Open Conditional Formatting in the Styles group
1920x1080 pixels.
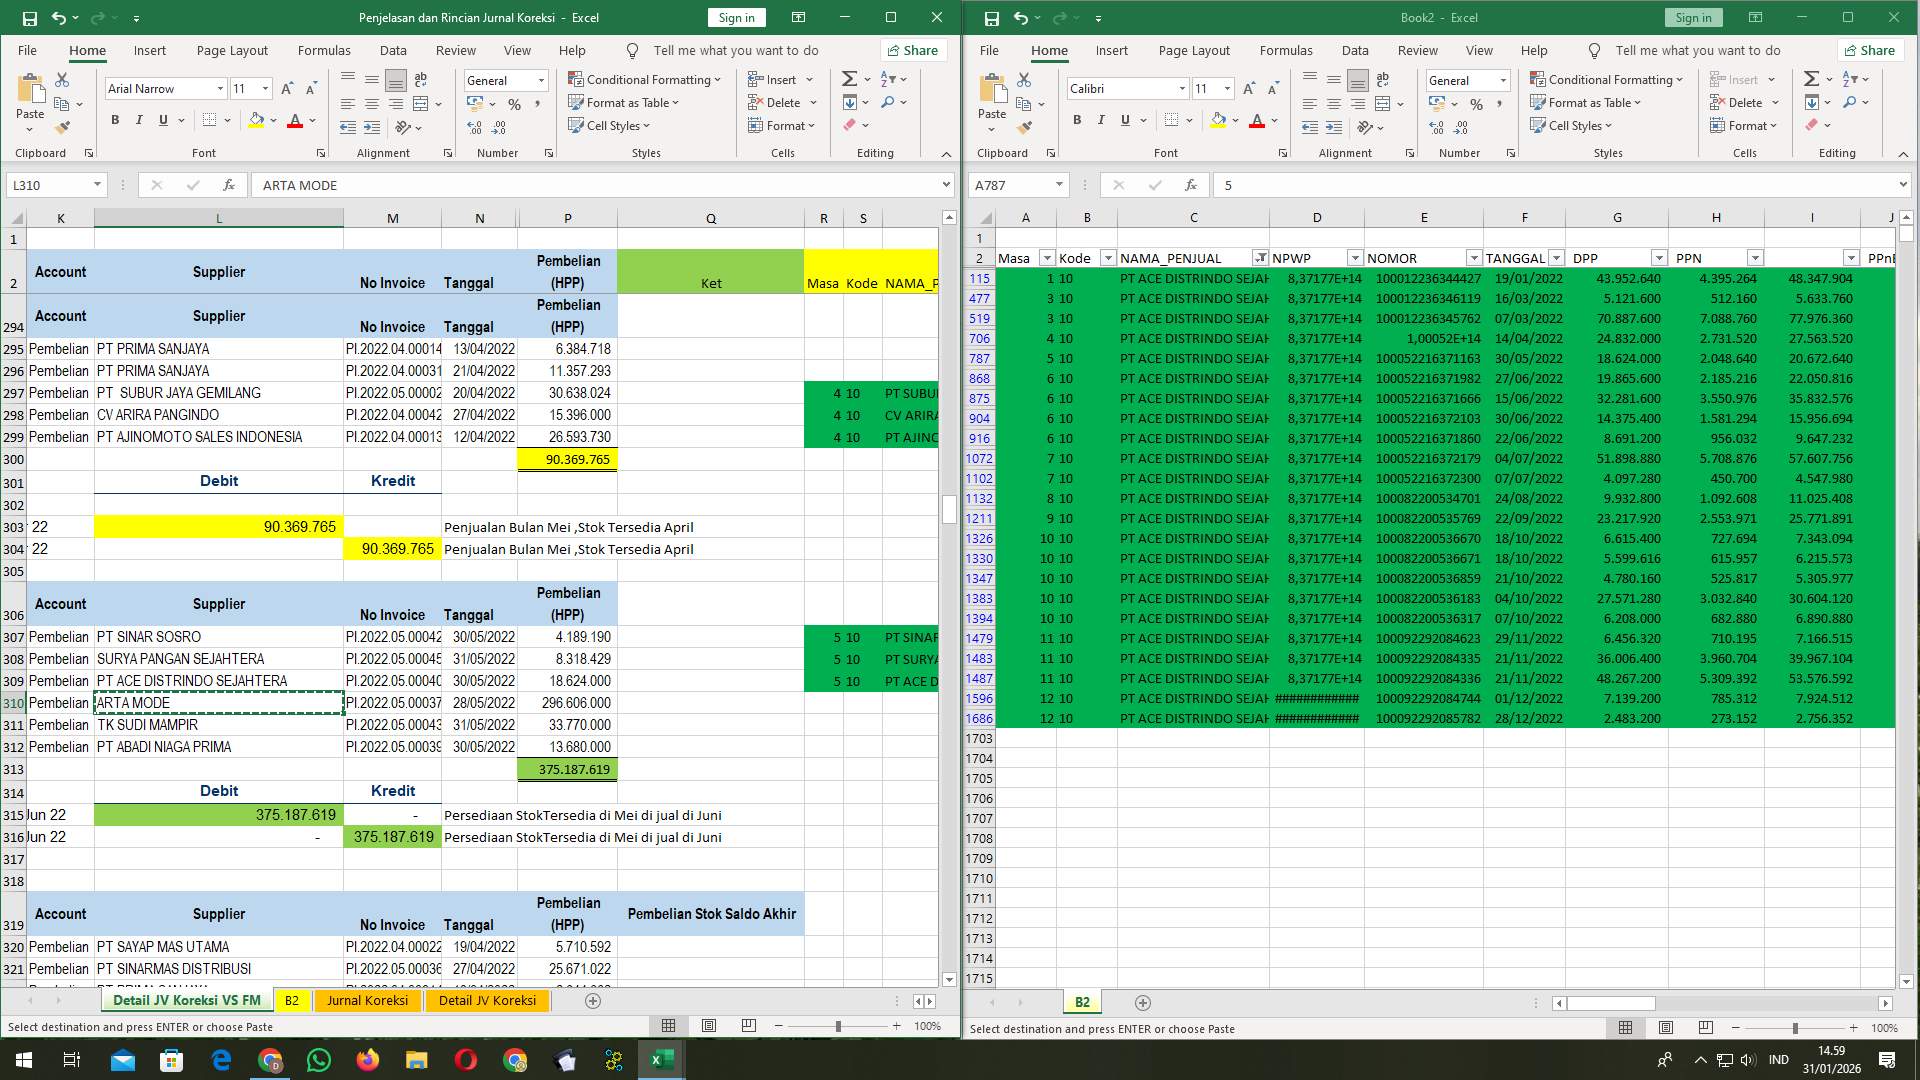point(645,79)
